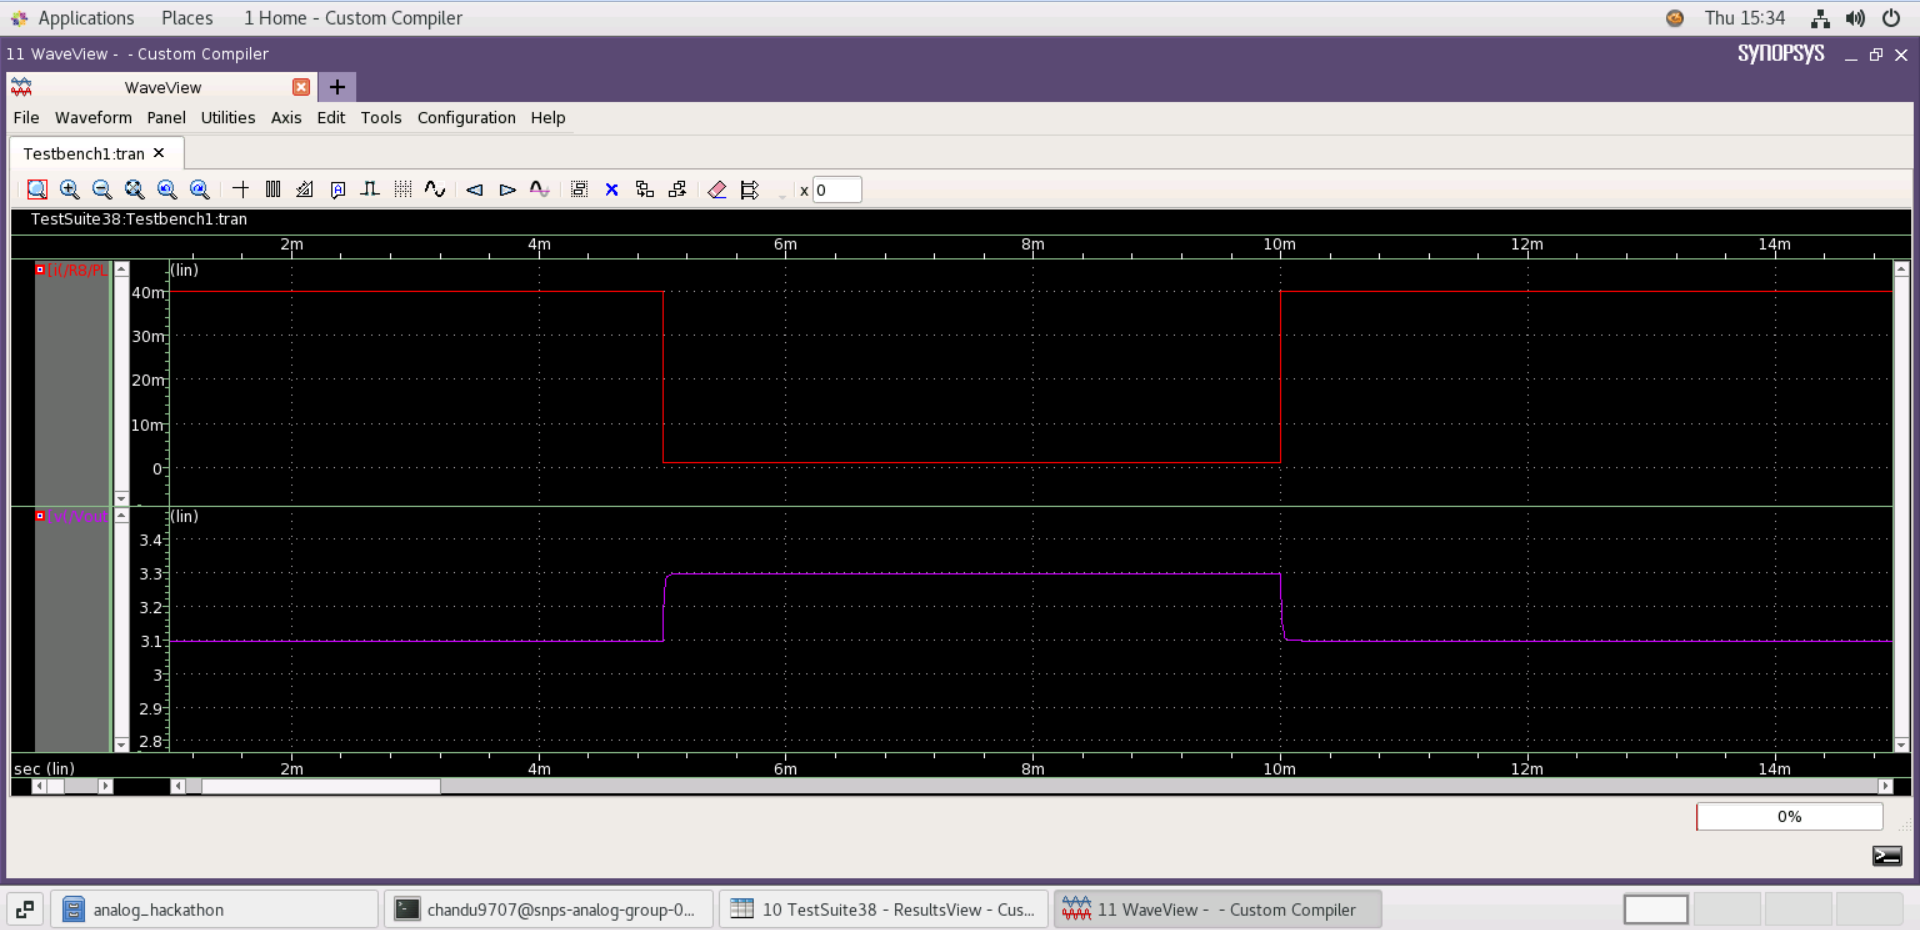Viewport: 1920px width, 930px height.
Task: Open the Waveform menu
Action: click(x=92, y=117)
